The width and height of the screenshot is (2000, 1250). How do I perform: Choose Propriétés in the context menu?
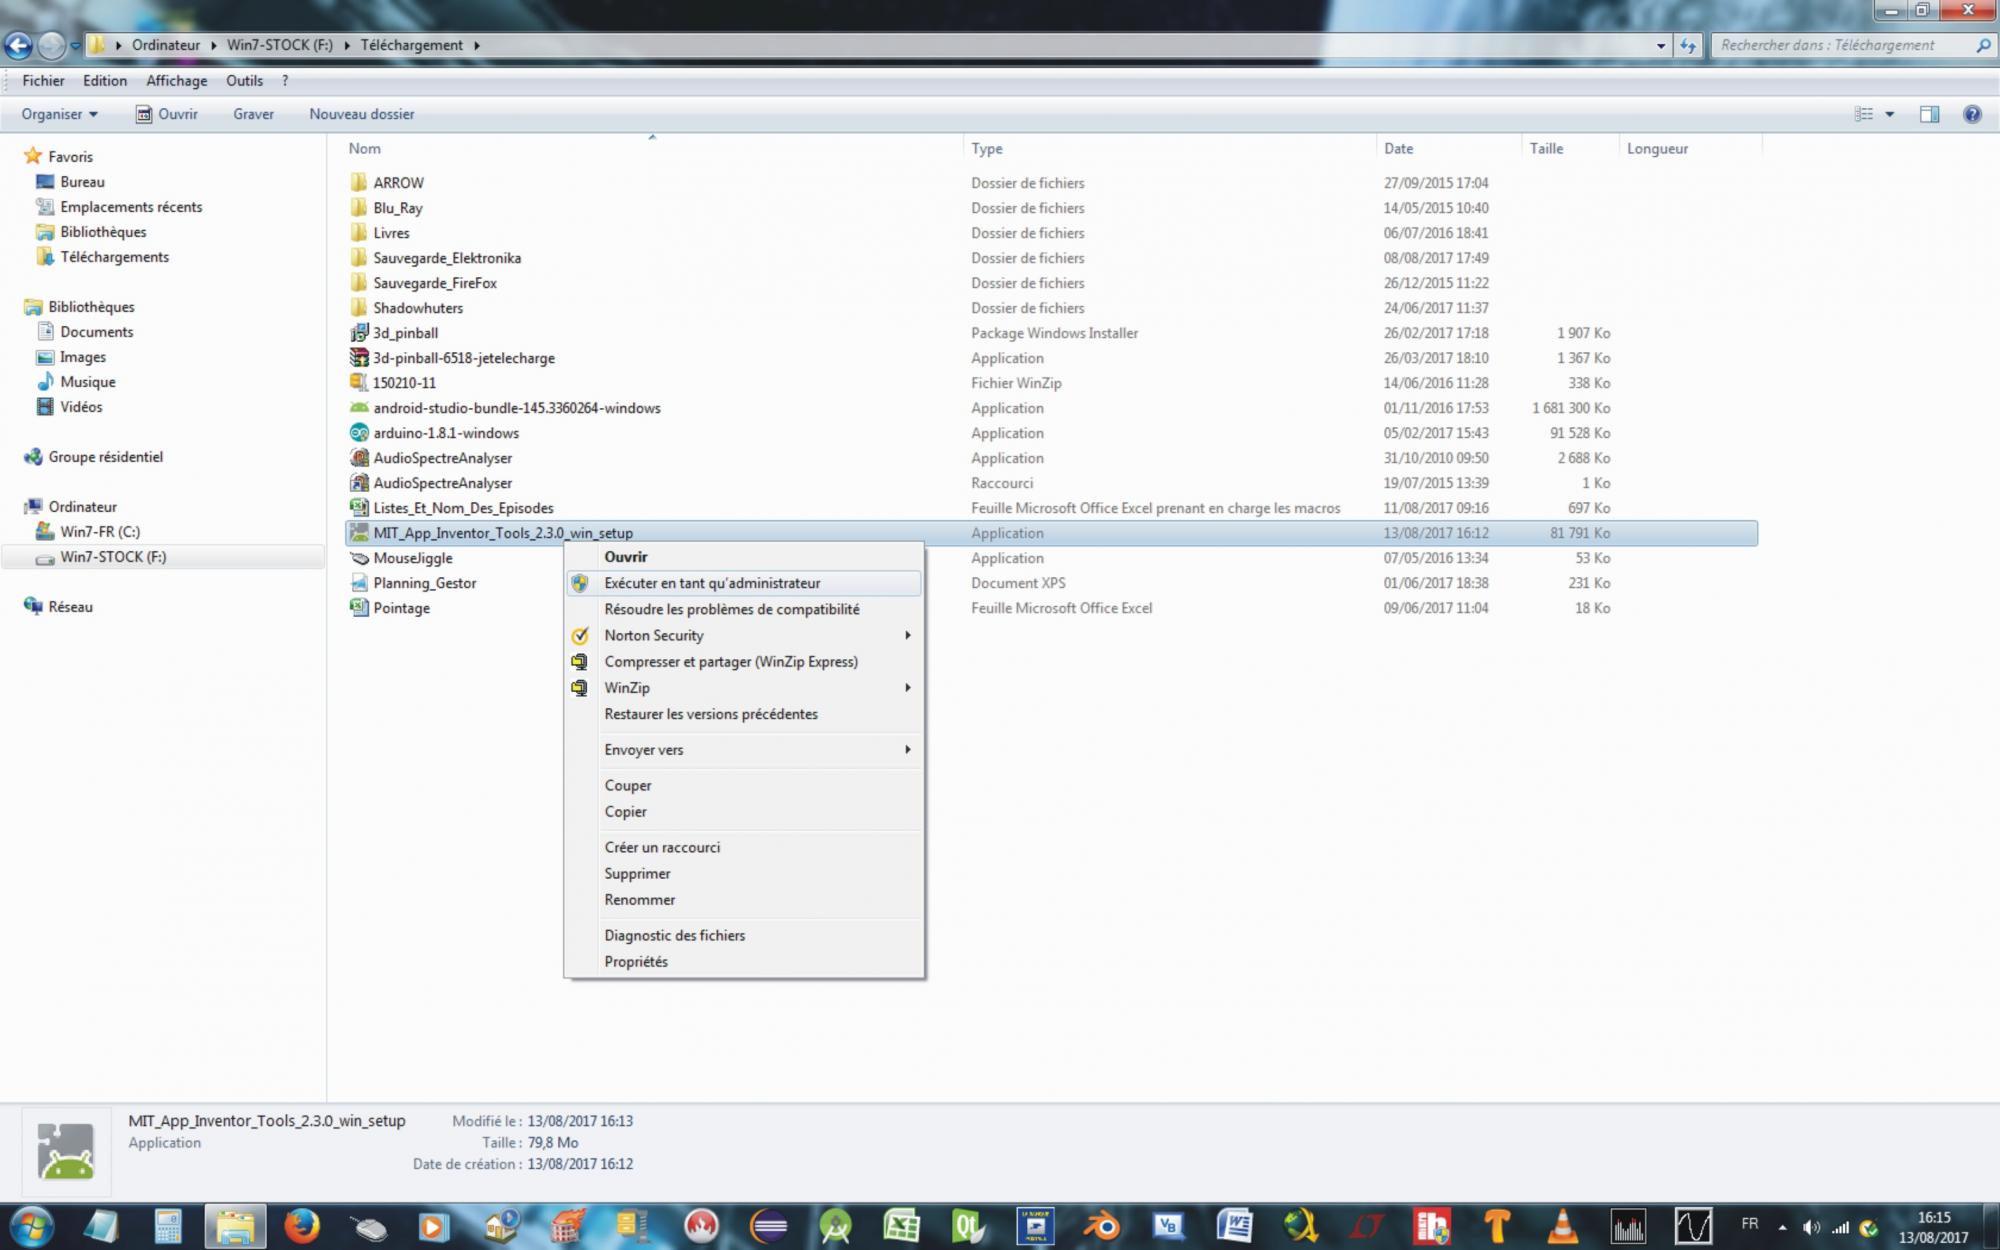pyautogui.click(x=636, y=961)
